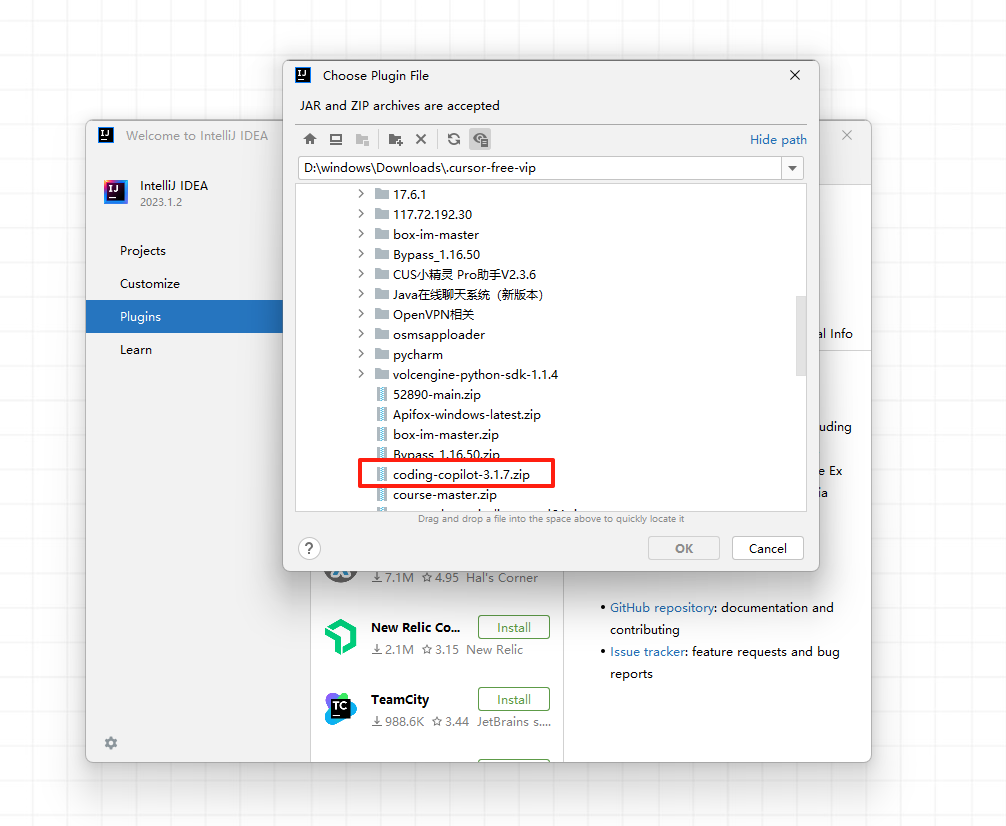Expand the box-im-master folder node

(361, 234)
